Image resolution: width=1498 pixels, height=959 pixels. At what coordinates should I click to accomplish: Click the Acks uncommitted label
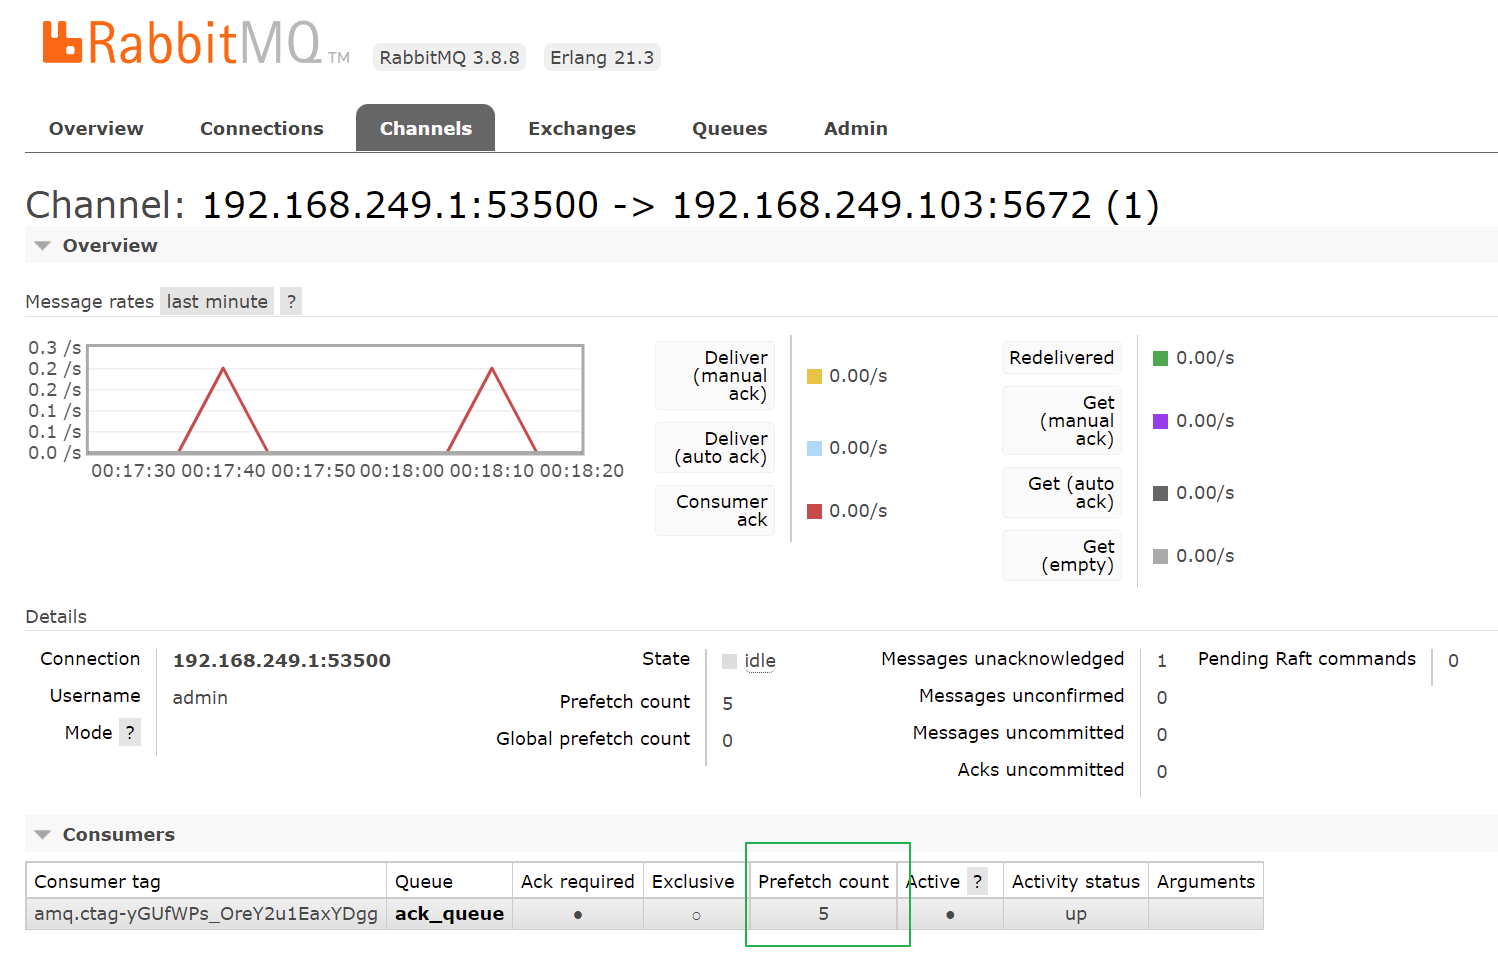[1041, 770]
